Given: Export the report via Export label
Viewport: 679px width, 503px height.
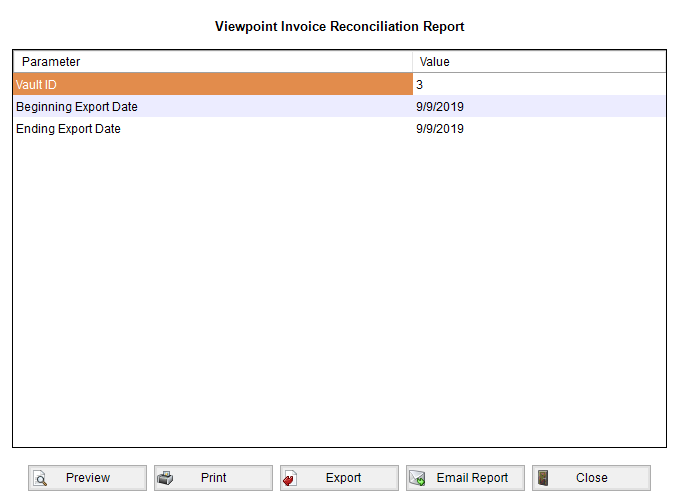Looking at the screenshot, I should point(343,478).
